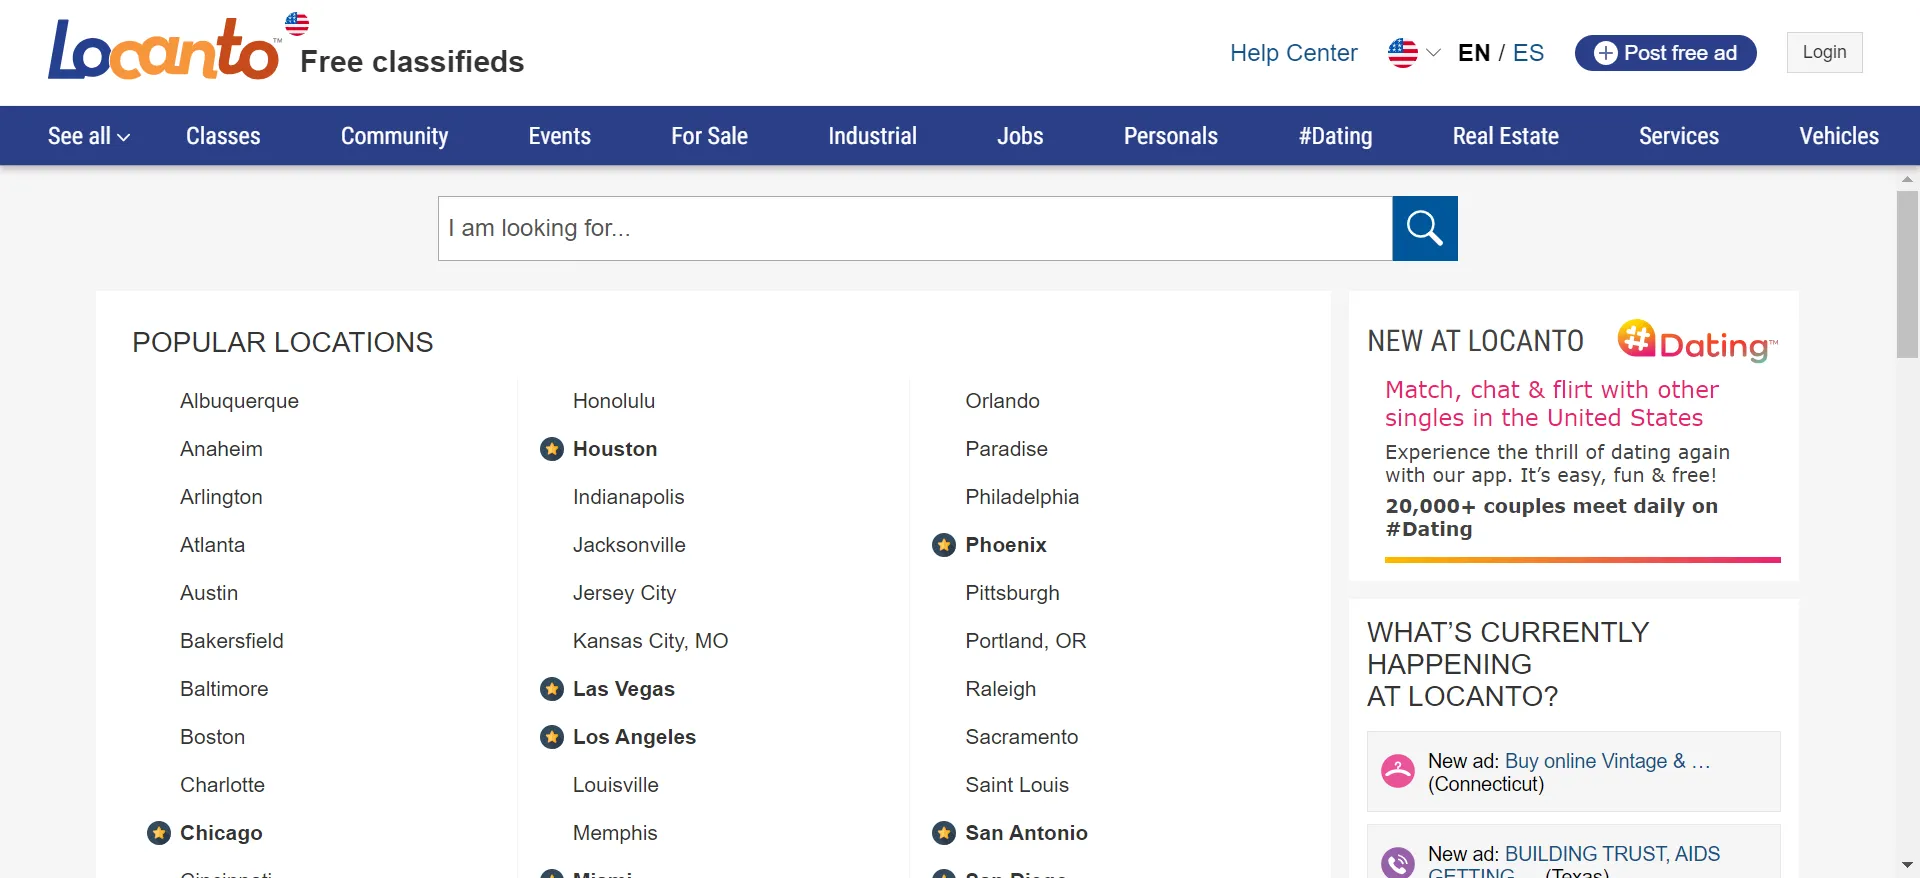Open the Raleigh location
The width and height of the screenshot is (1920, 878).
coord(1000,689)
